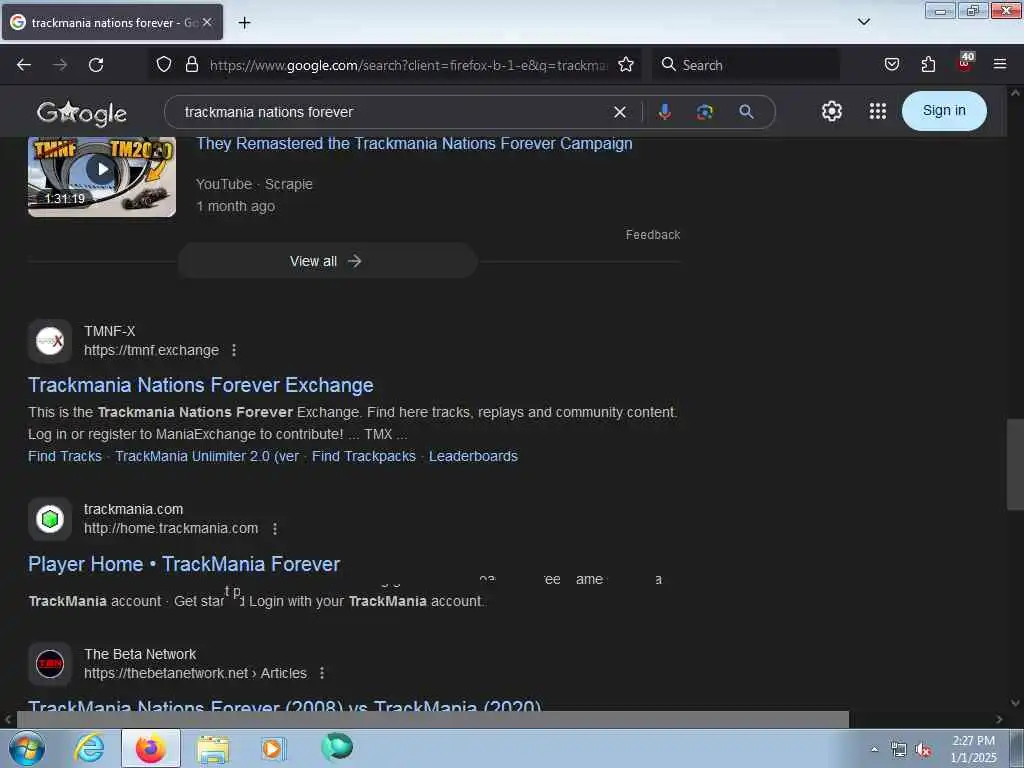Open the TMNF-X site favicon
Screen dimensions: 1024x768
pyautogui.click(x=50, y=341)
